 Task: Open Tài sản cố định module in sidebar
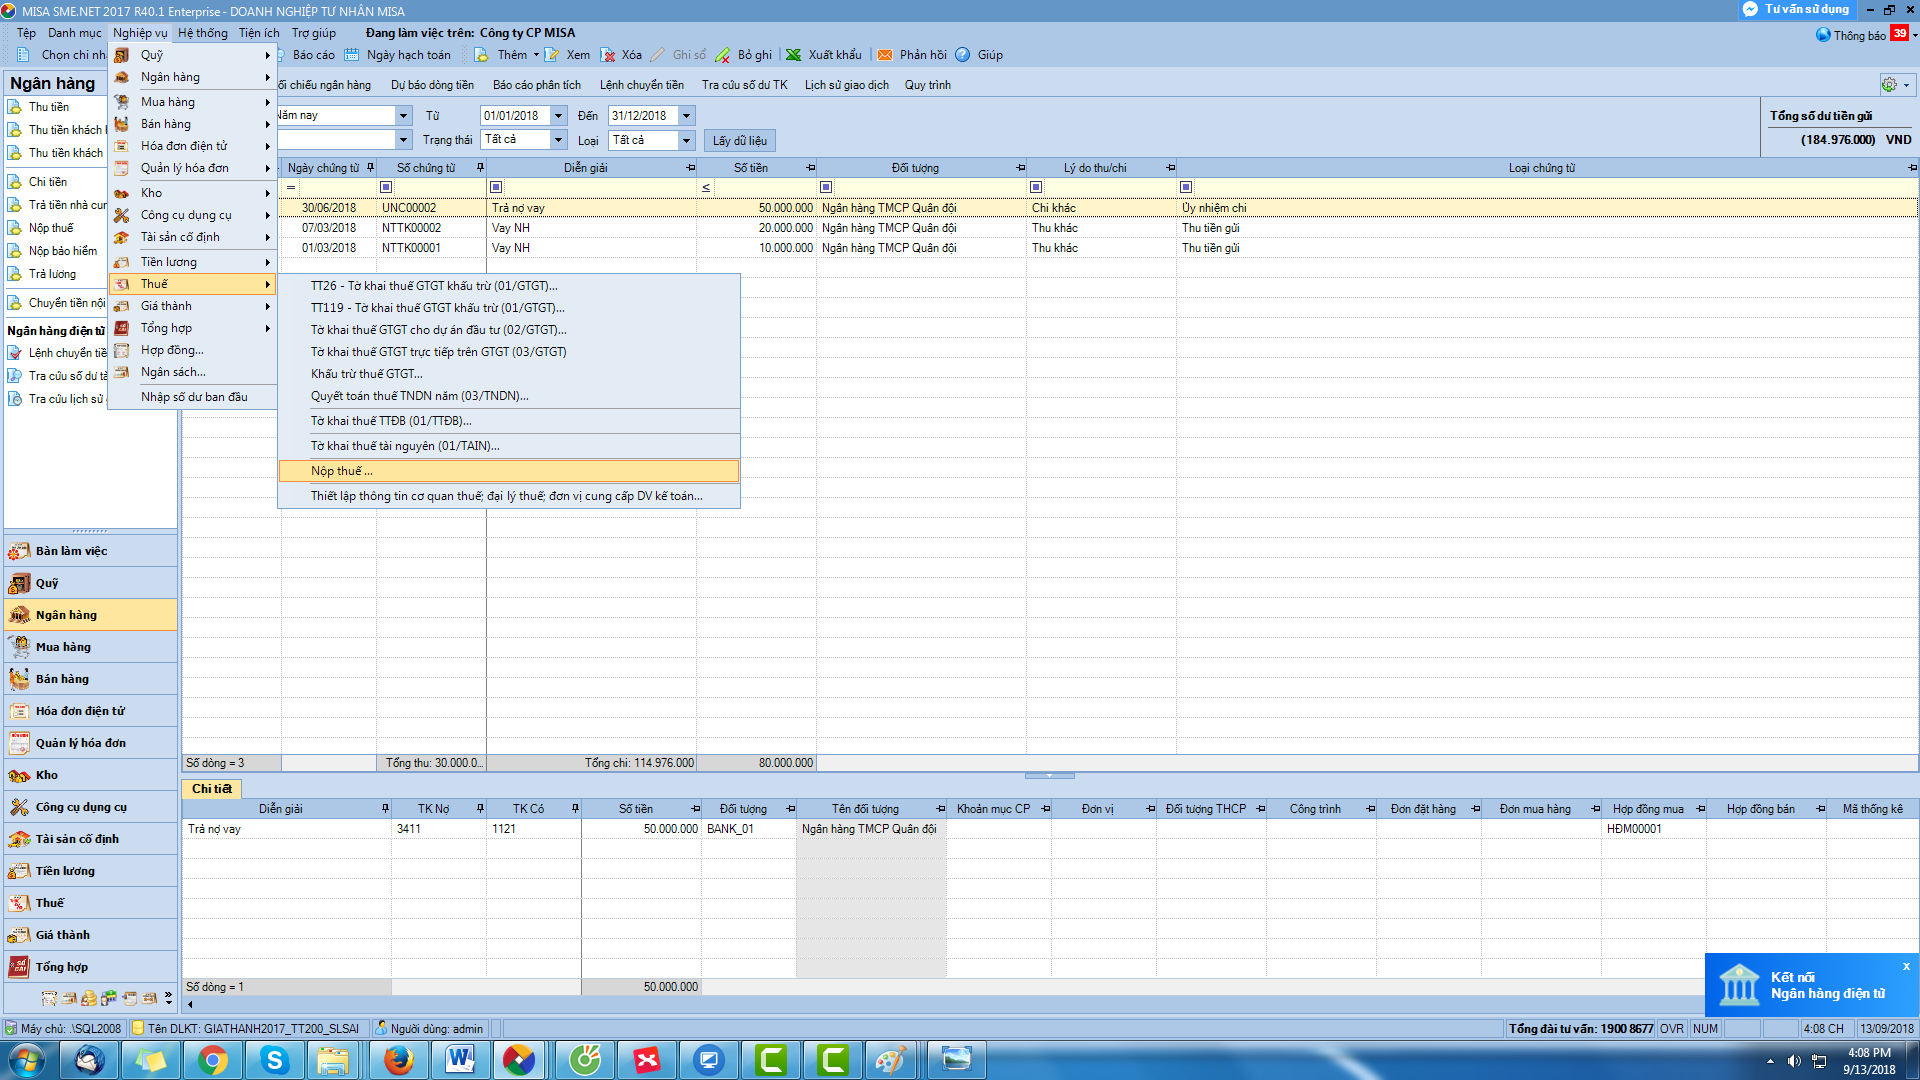[91, 839]
